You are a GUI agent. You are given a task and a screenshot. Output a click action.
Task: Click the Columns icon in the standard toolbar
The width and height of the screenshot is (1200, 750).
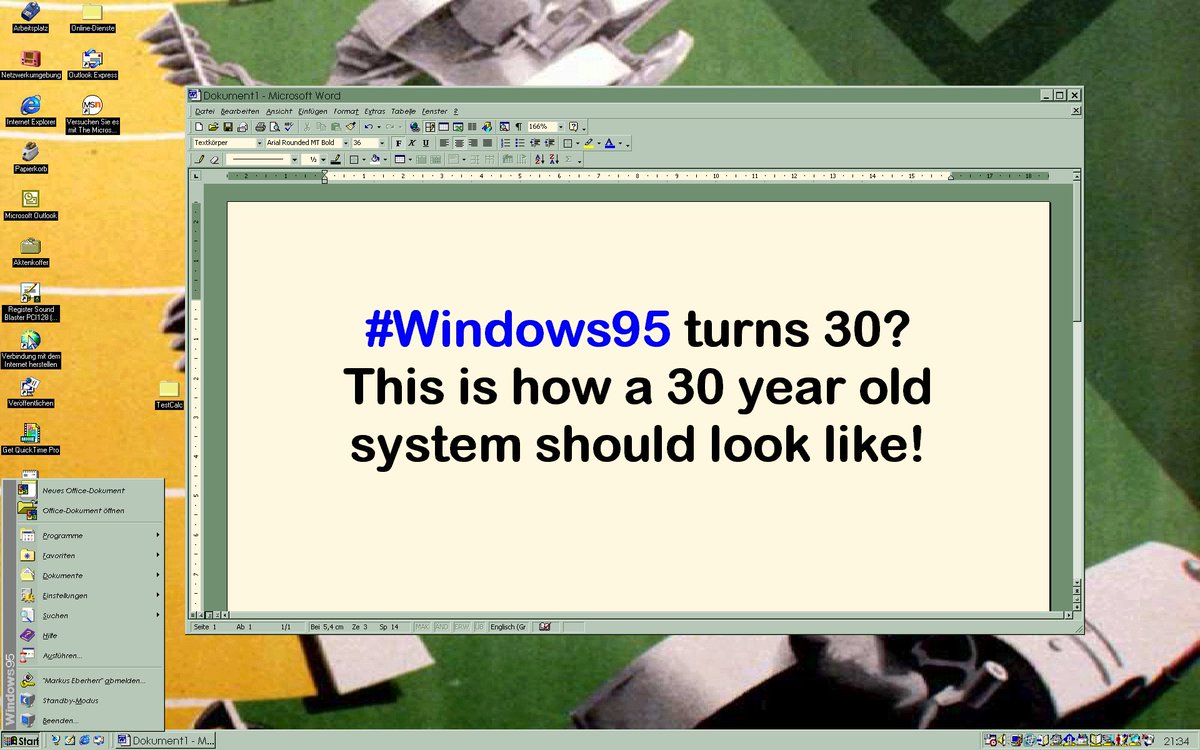(x=472, y=127)
